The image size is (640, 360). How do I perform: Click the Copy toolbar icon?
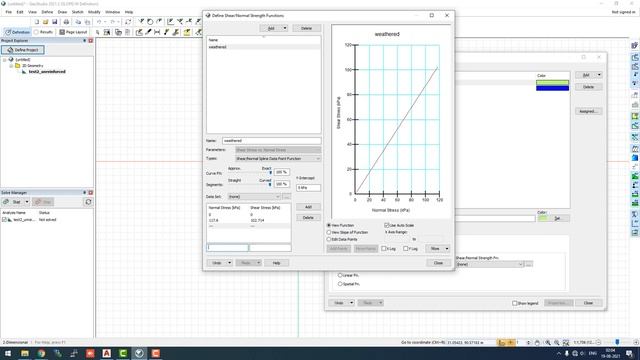[x=78, y=22]
